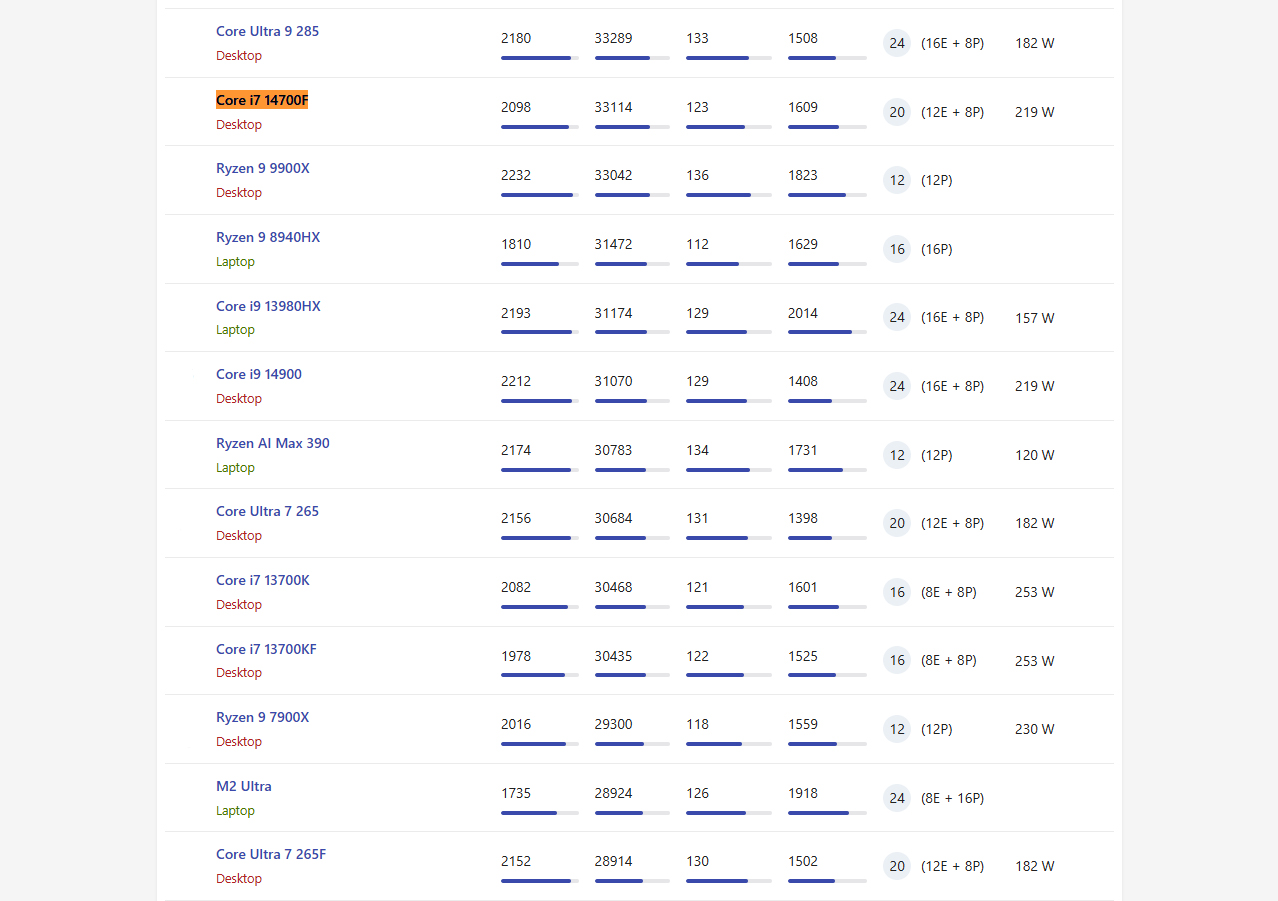The image size is (1278, 901).
Task: Open the Ryzen AI Max 390 page
Action: tap(273, 443)
